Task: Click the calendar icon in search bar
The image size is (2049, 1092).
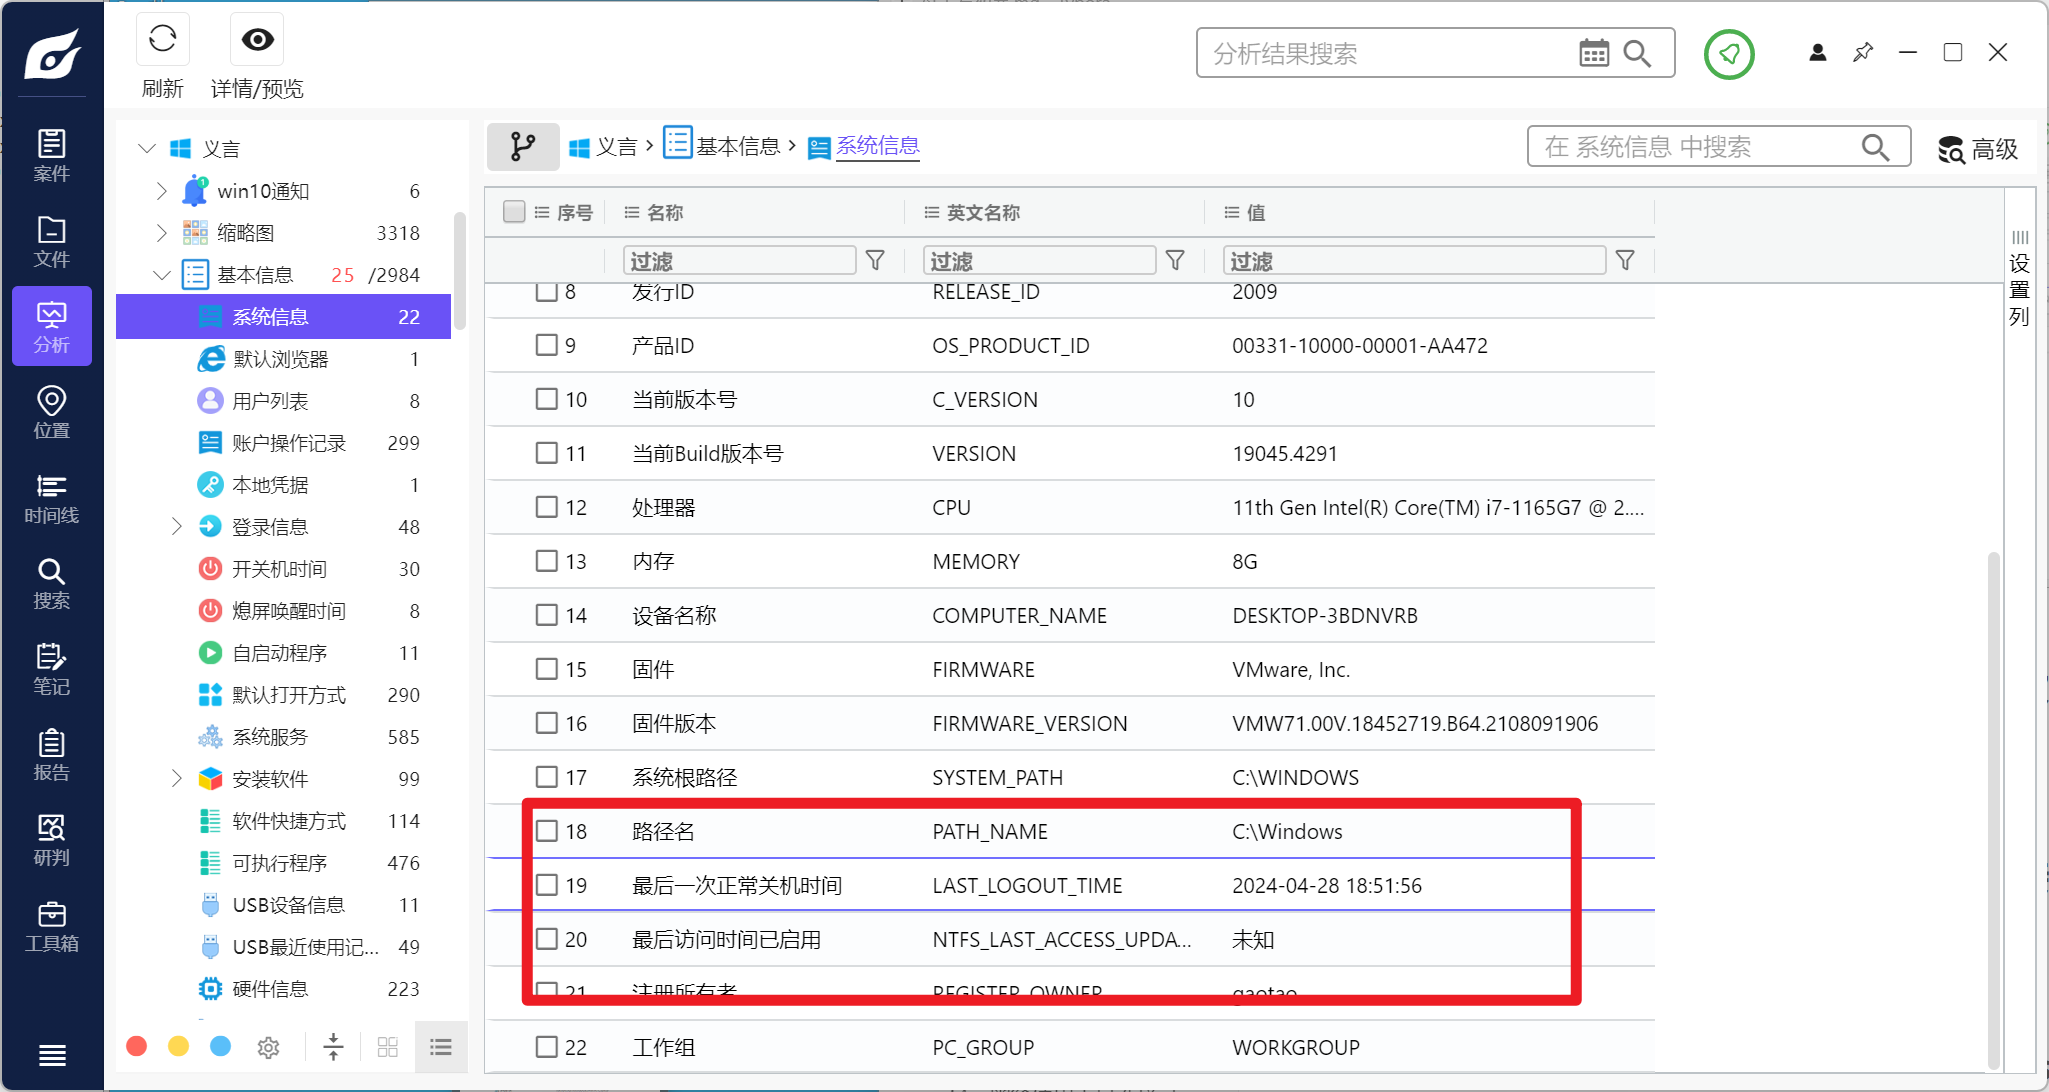Action: pyautogui.click(x=1593, y=53)
